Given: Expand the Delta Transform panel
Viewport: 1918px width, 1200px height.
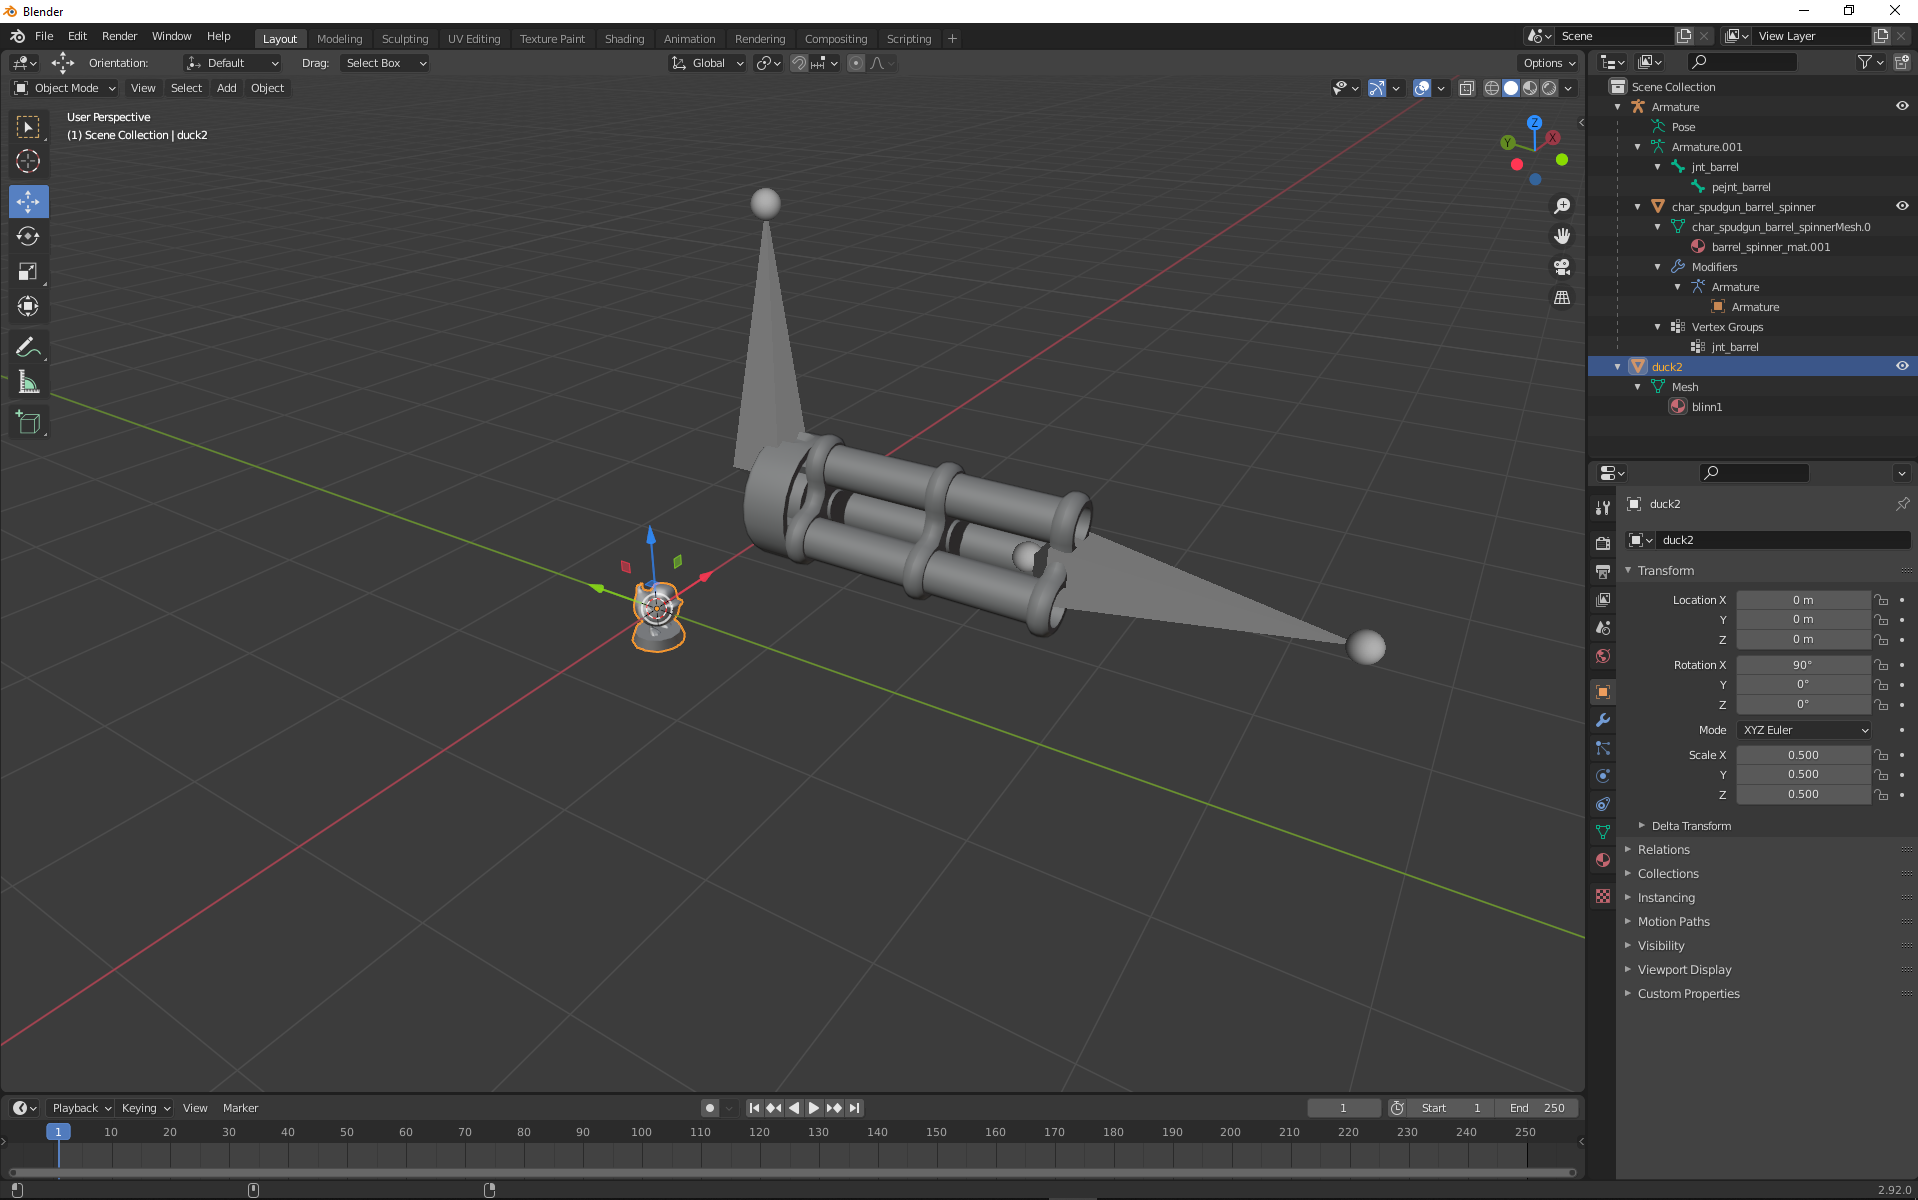Looking at the screenshot, I should [x=1690, y=826].
